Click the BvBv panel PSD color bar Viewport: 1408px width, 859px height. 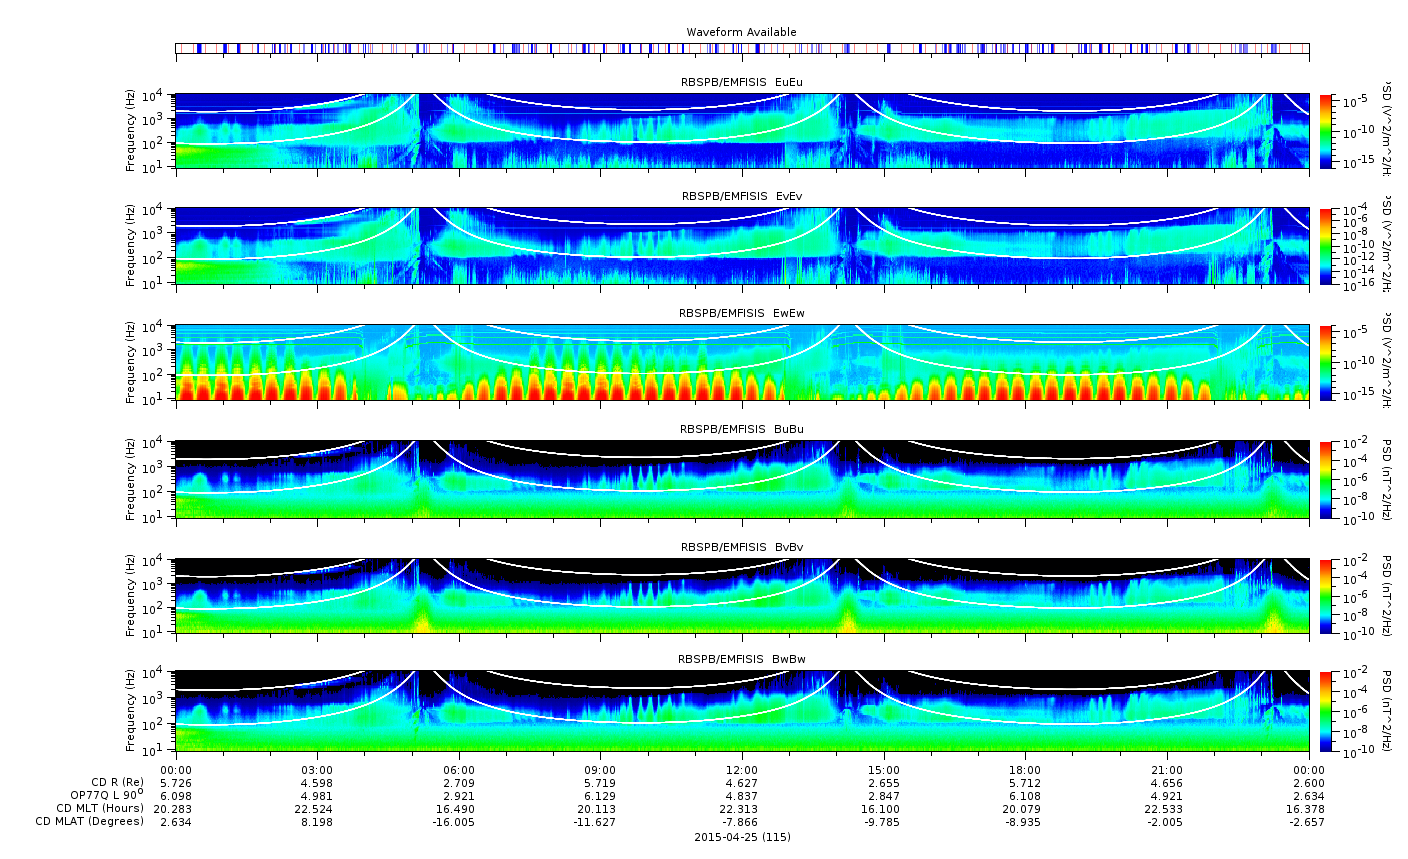[1326, 596]
